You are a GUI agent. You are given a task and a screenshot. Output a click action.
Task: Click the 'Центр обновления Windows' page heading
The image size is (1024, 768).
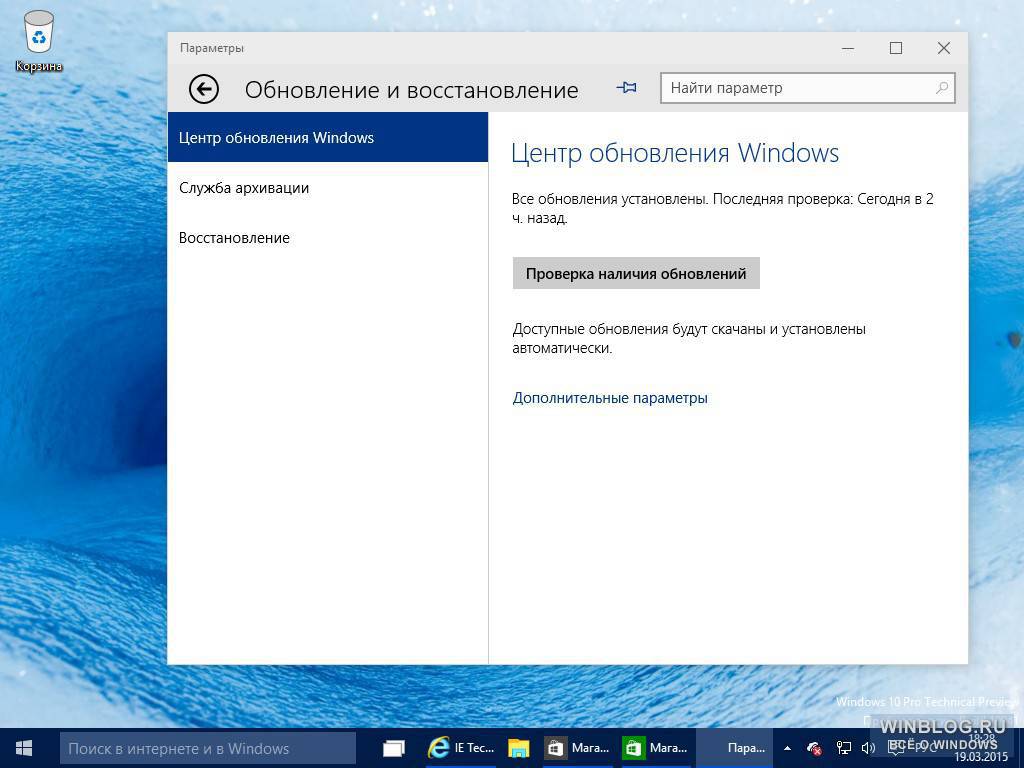tap(675, 153)
